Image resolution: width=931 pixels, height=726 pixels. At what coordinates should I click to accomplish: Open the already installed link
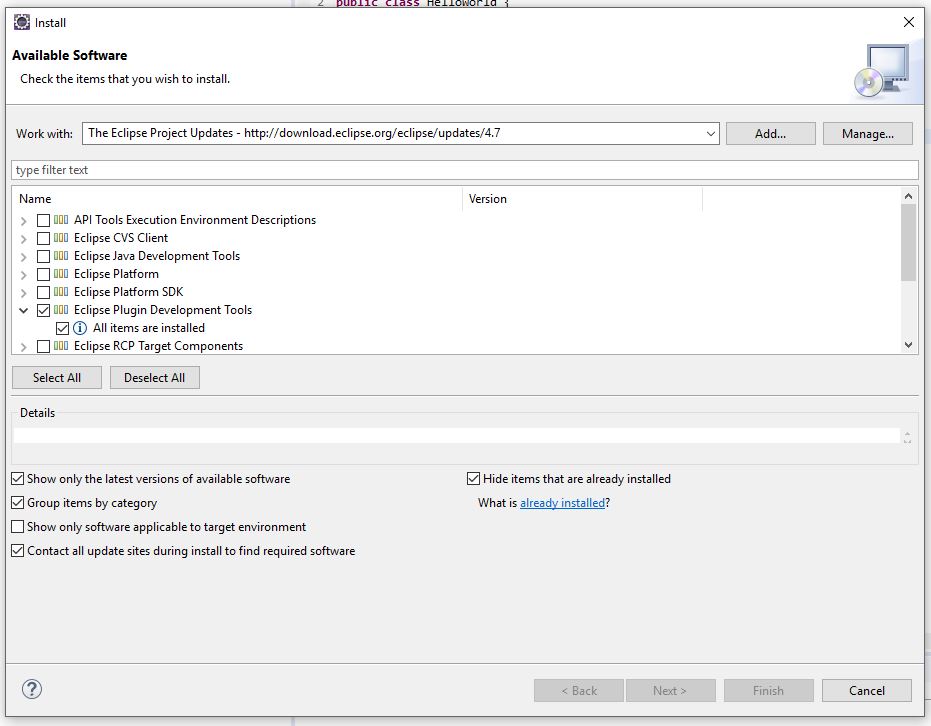(562, 503)
